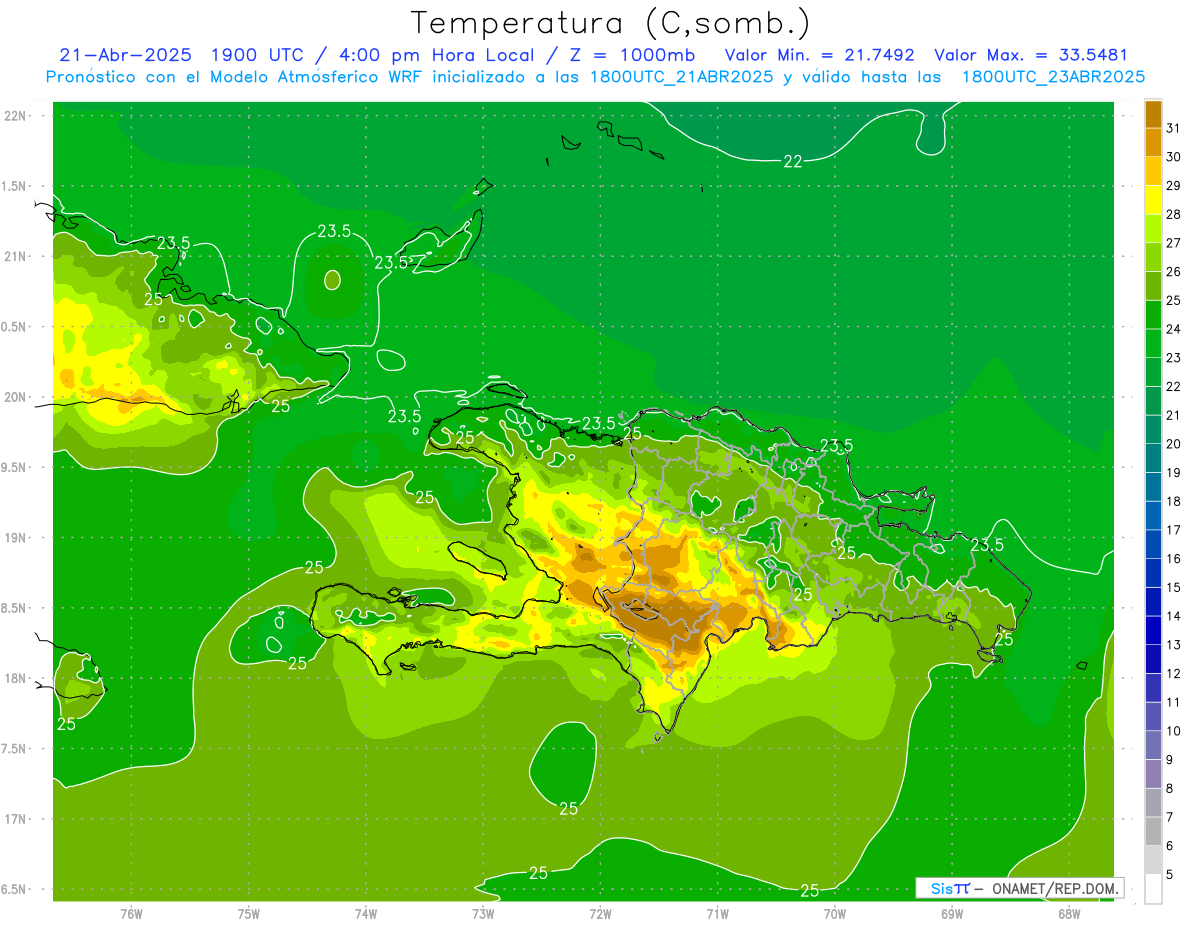
Task: Click the "23" color scale label
Action: 1173,358
